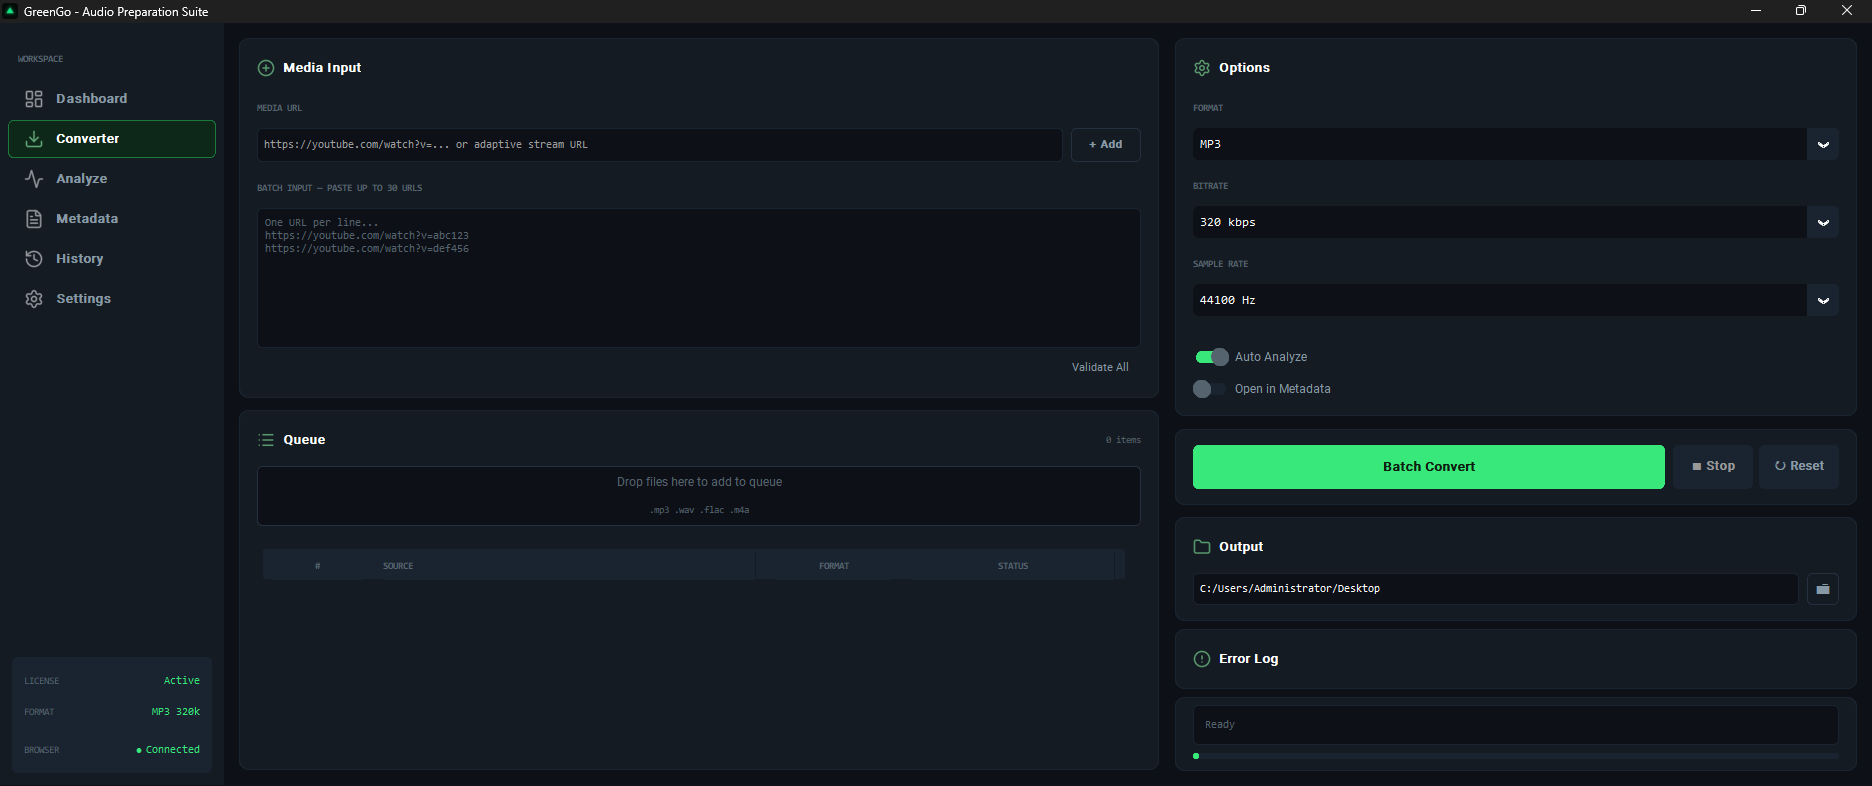The image size is (1872, 786).
Task: Click the FORMAT column header in queue
Action: 834,566
